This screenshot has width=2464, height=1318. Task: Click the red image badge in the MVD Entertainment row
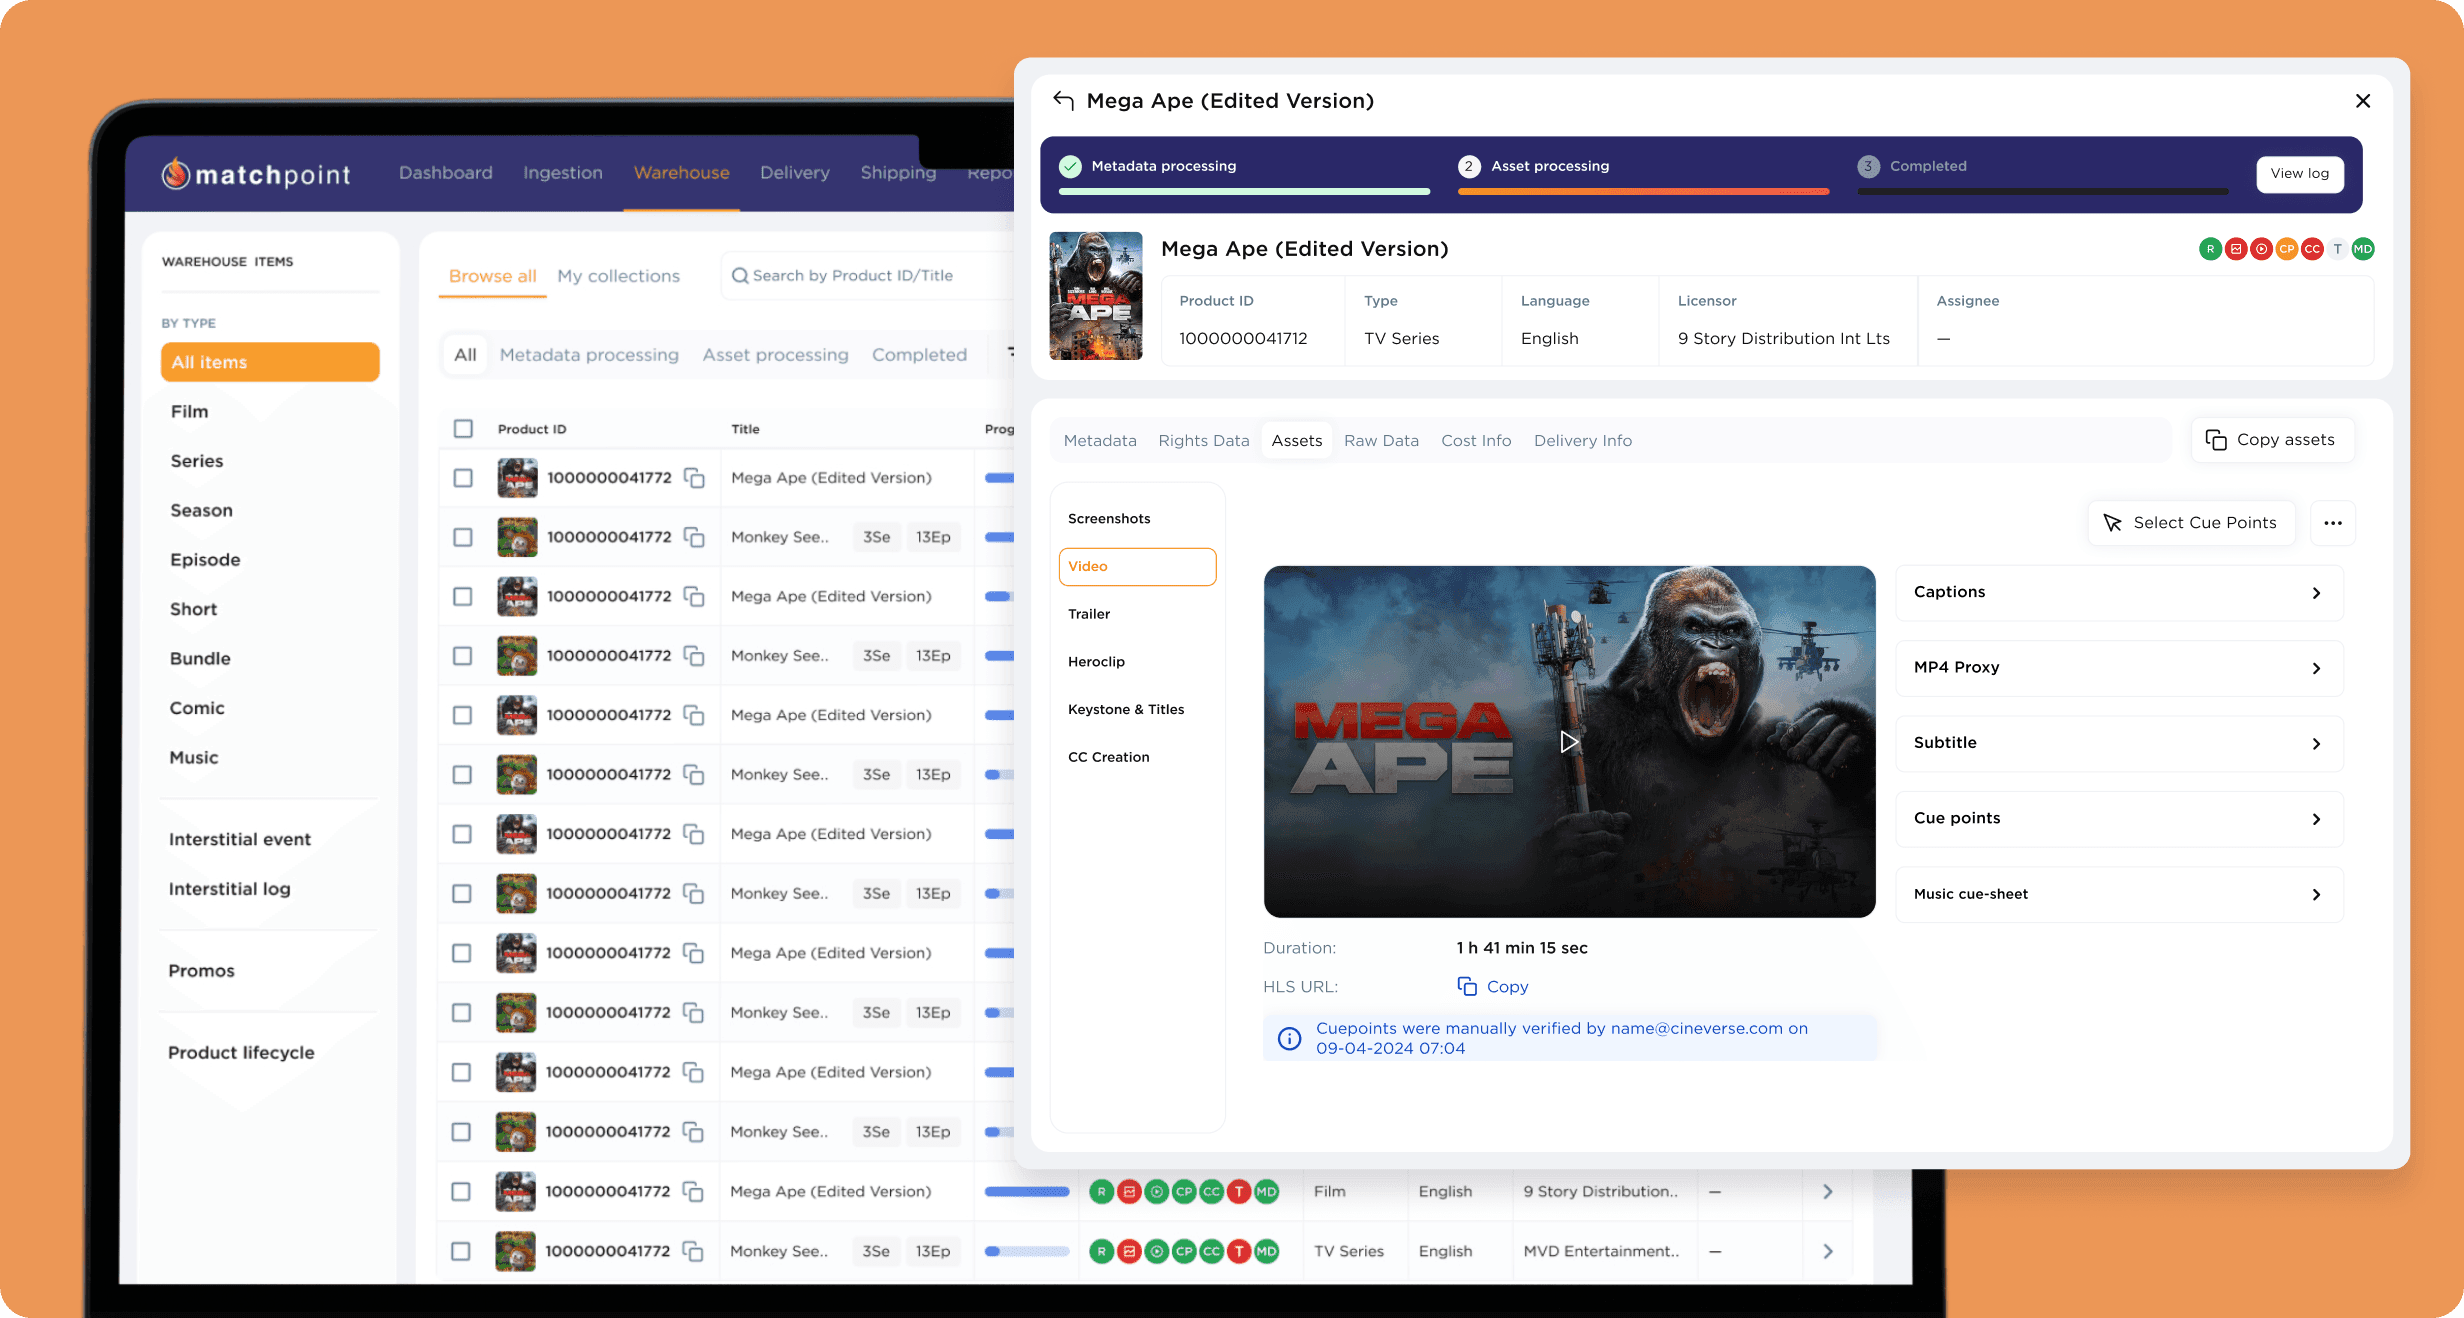1129,1251
